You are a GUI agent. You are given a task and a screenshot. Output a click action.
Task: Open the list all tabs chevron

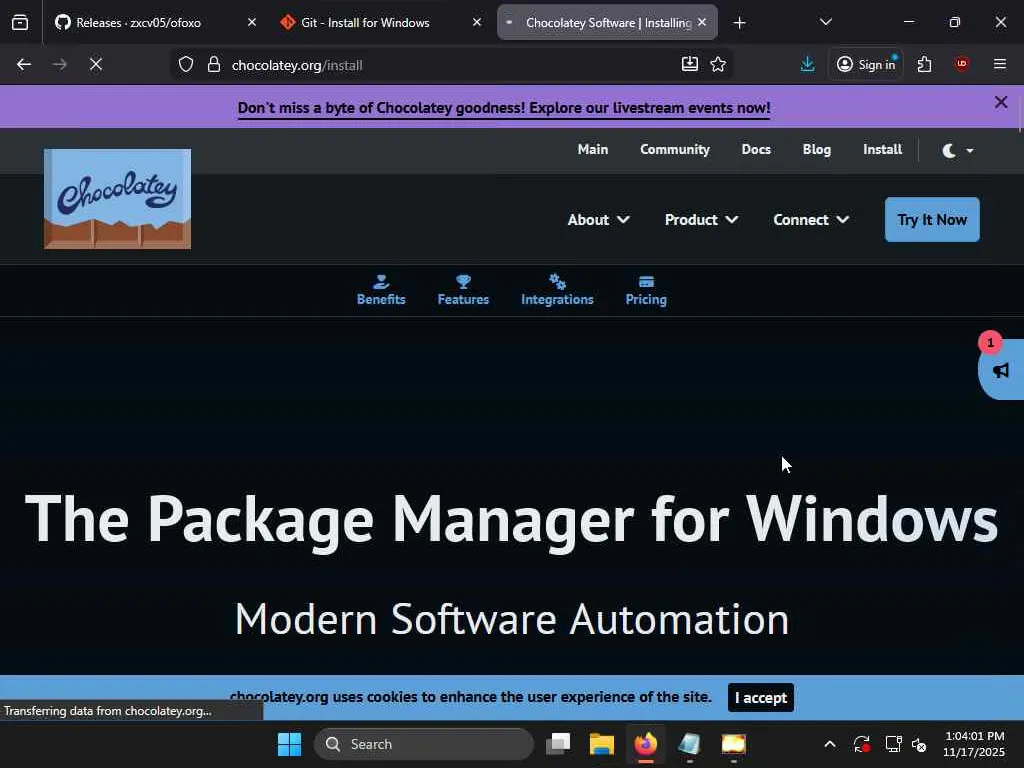pos(825,22)
